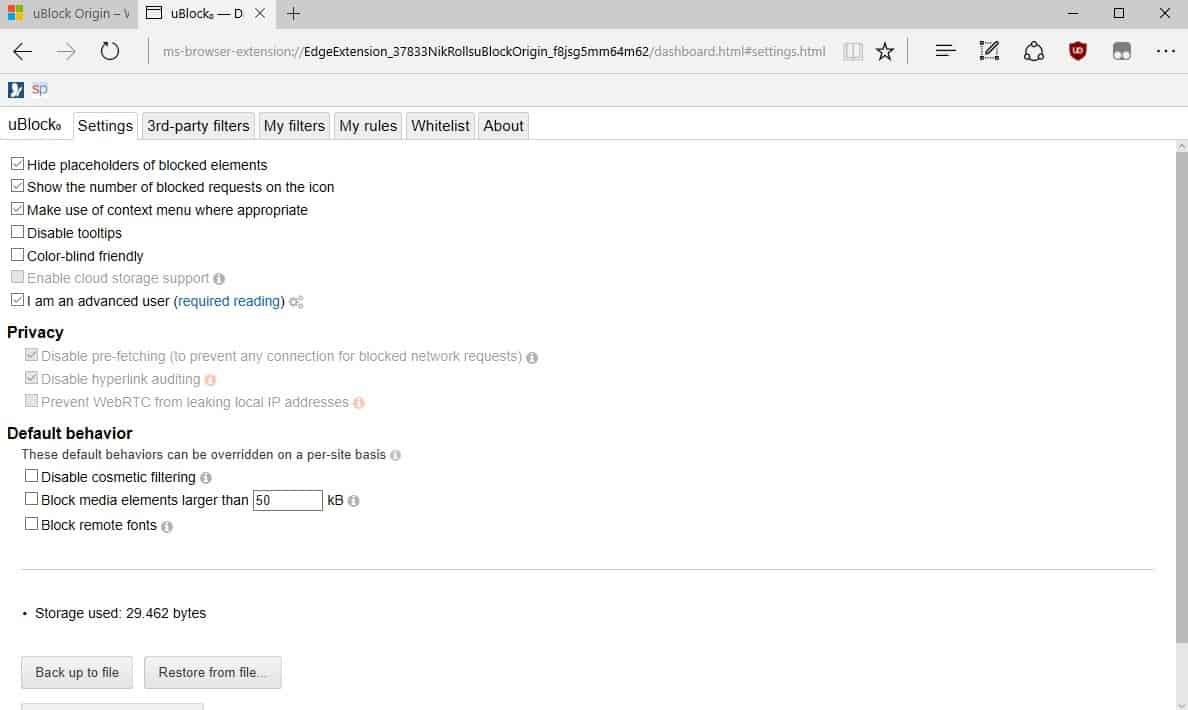Go back to the previous page
The height and width of the screenshot is (710, 1188).
23,52
